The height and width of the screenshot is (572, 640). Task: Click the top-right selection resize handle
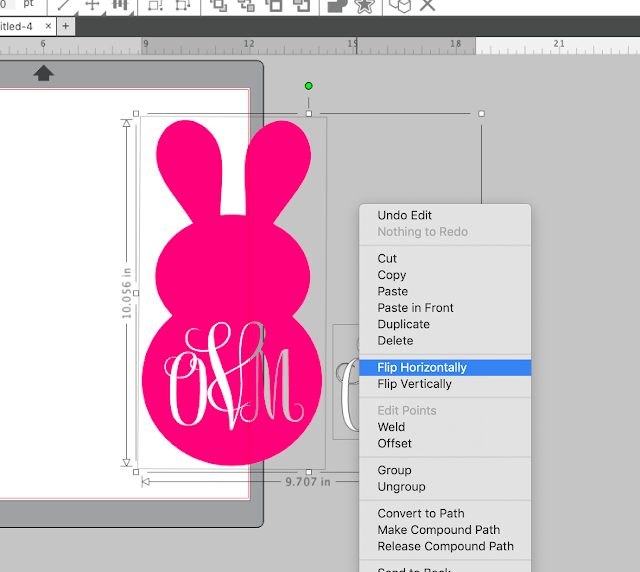(x=481, y=114)
